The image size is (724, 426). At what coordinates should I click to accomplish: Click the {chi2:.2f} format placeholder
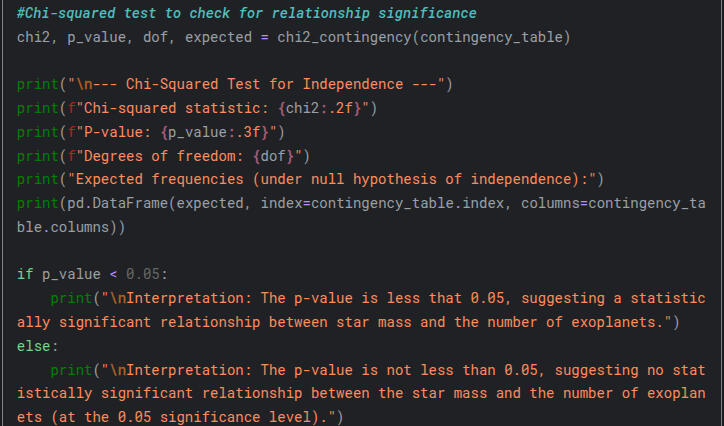coord(326,108)
